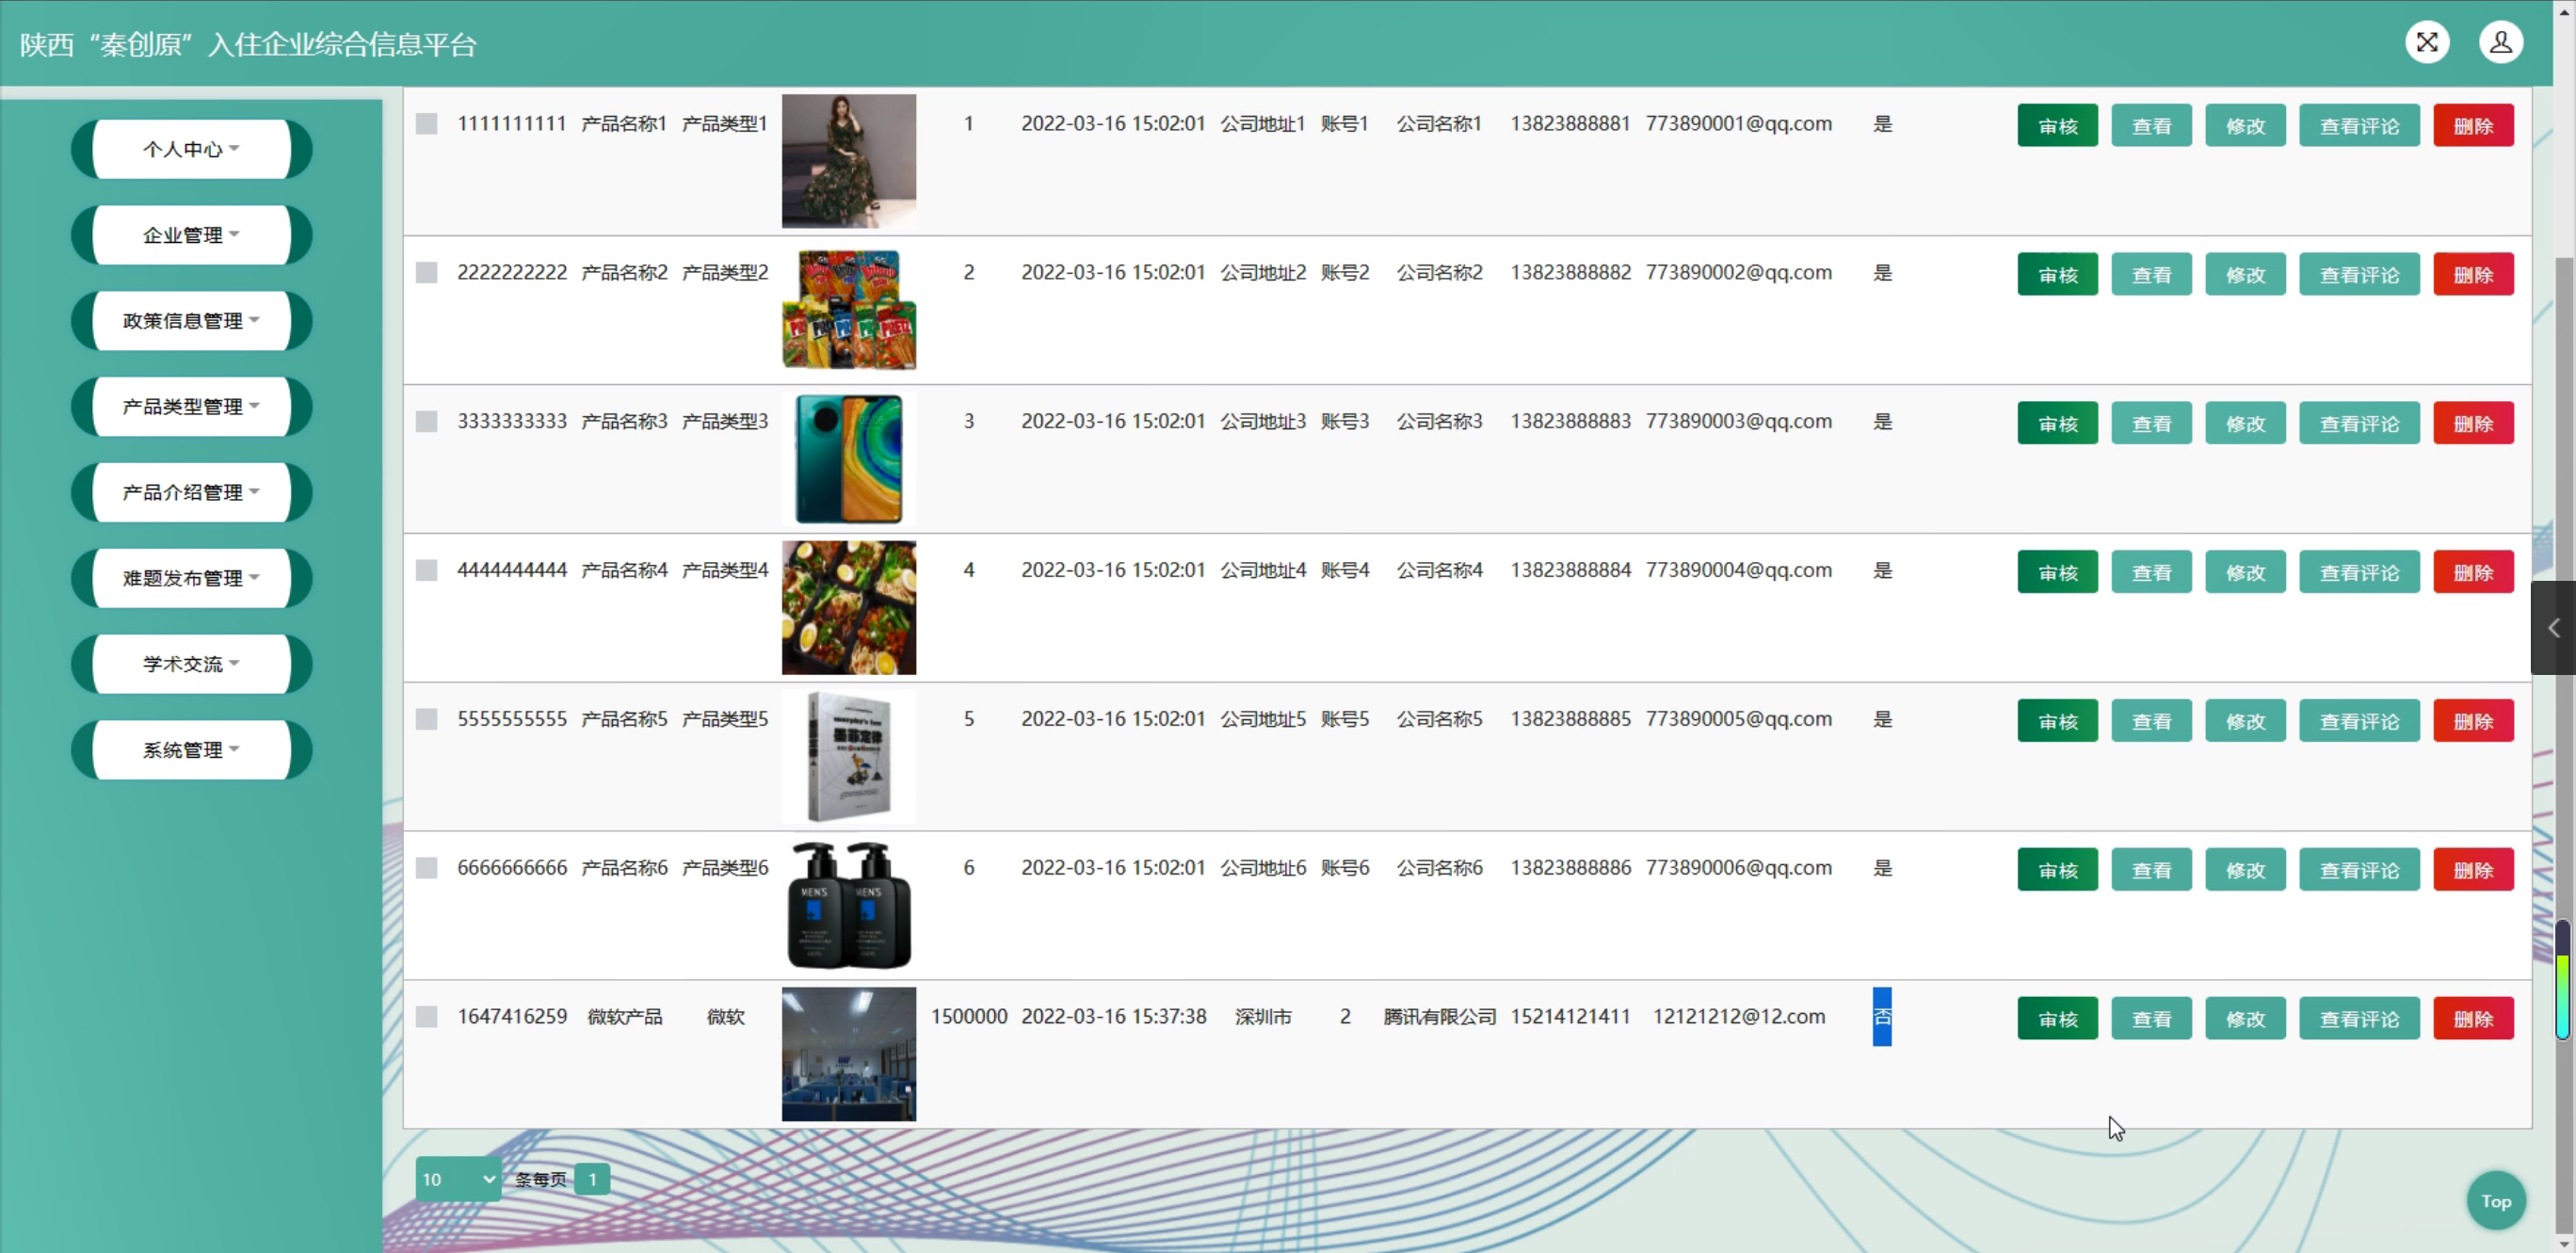Open the 企业管理 menu
The height and width of the screenshot is (1253, 2576).
(191, 235)
